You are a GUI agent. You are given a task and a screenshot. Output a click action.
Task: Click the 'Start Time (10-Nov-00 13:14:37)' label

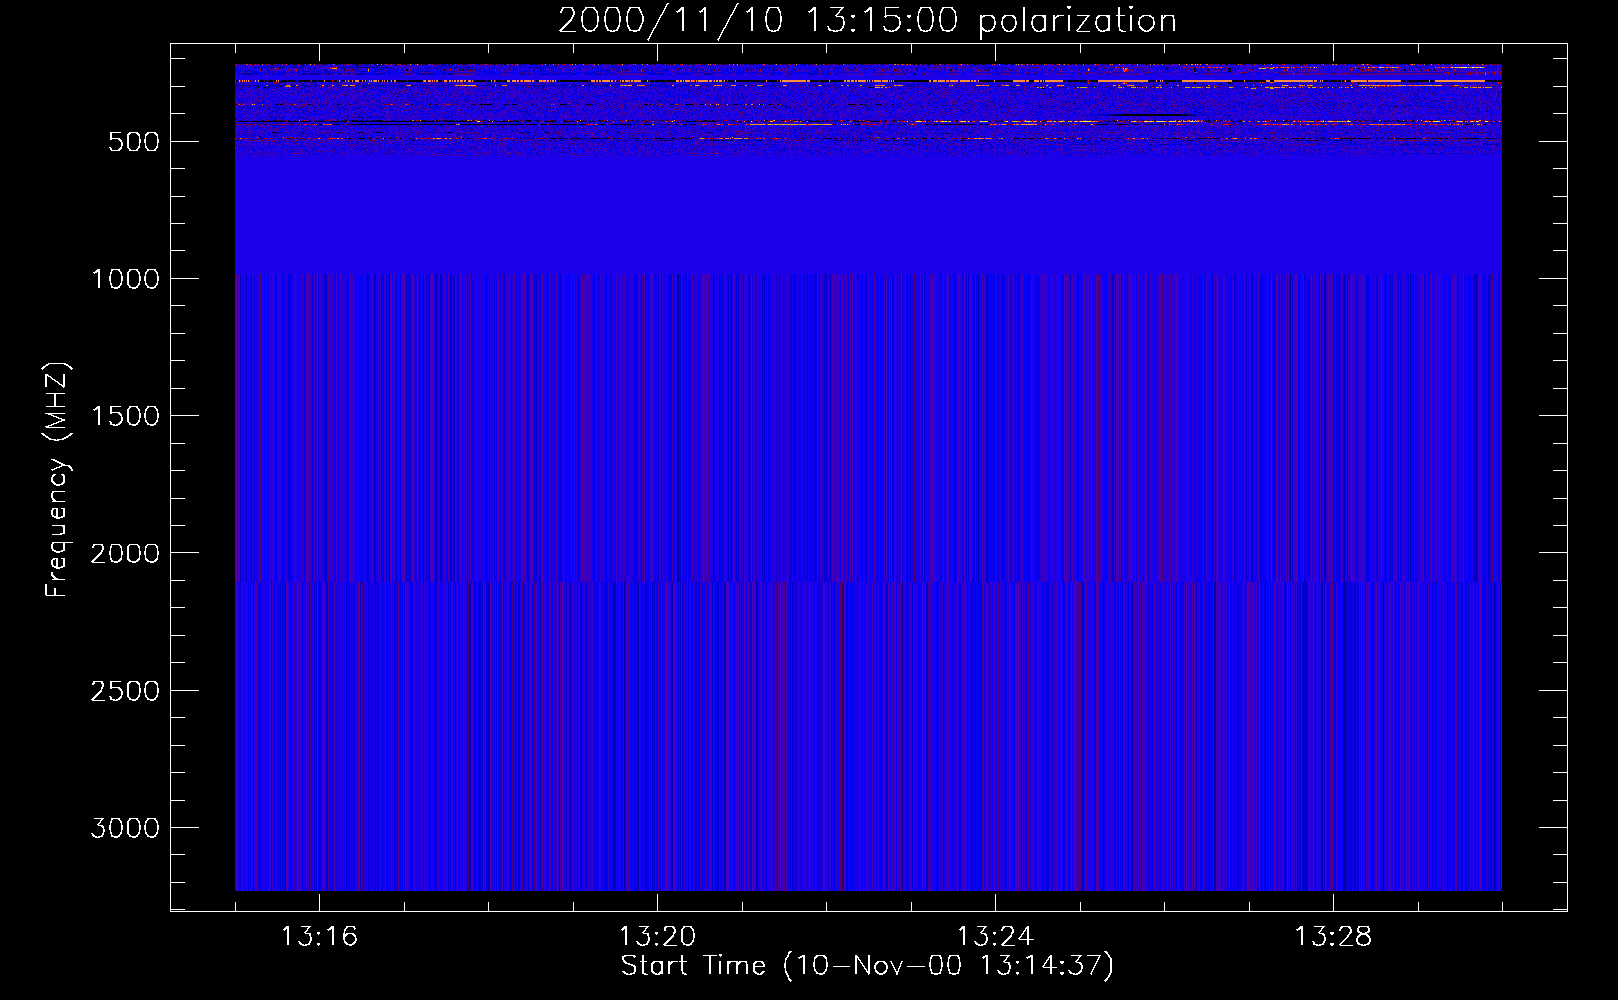[867, 966]
